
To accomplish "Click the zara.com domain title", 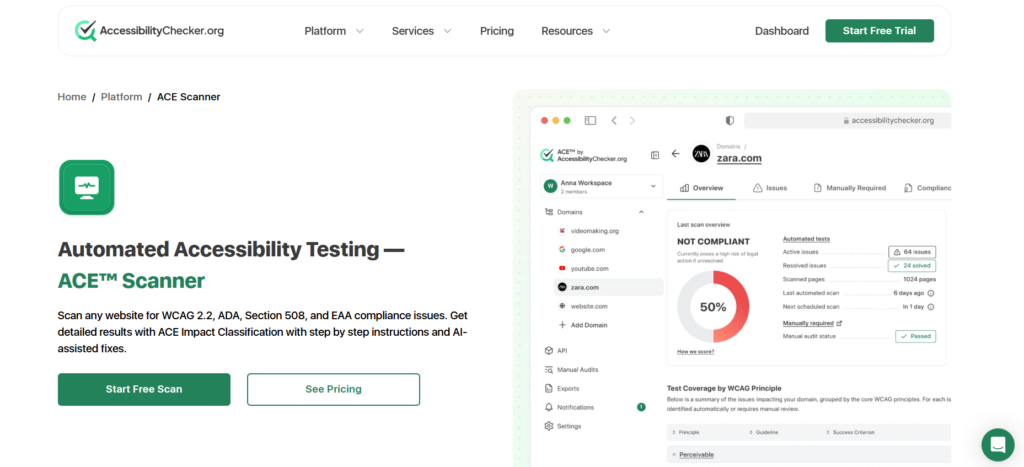I will (739, 158).
